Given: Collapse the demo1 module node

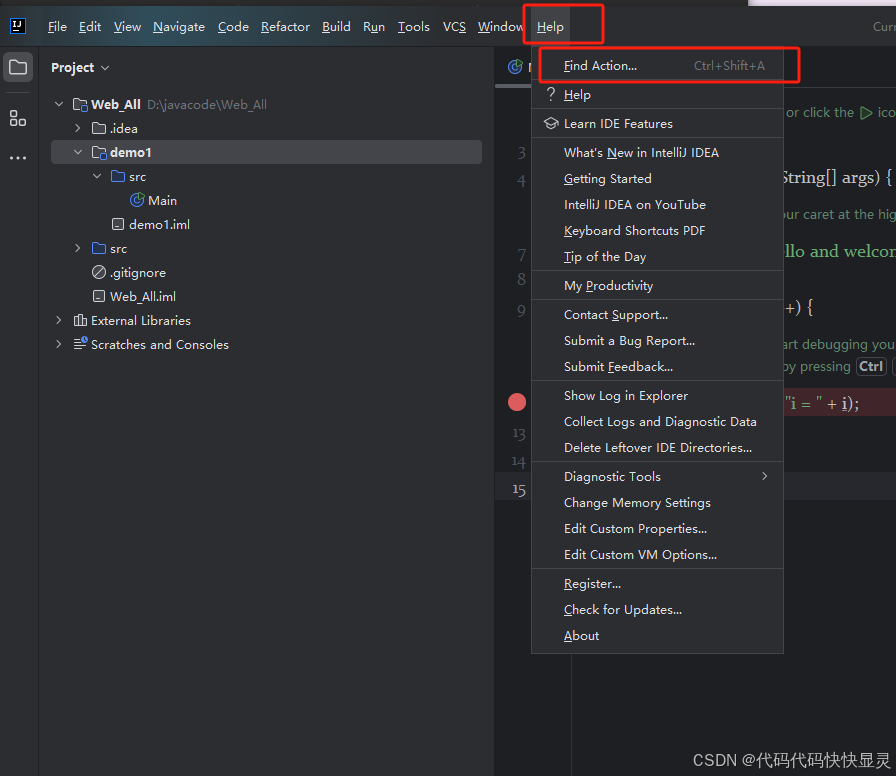Looking at the screenshot, I should 78,152.
